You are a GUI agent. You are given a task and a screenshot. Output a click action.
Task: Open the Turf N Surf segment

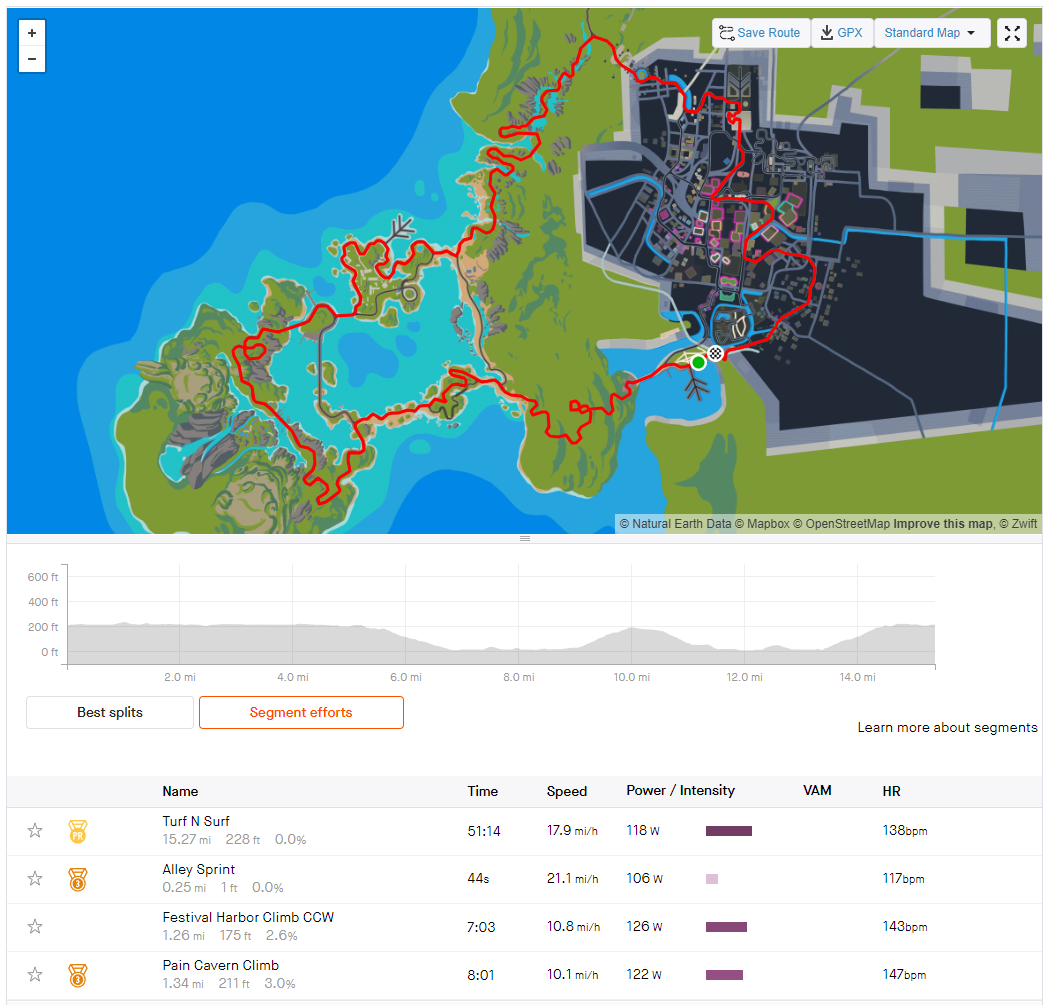pyautogui.click(x=196, y=821)
